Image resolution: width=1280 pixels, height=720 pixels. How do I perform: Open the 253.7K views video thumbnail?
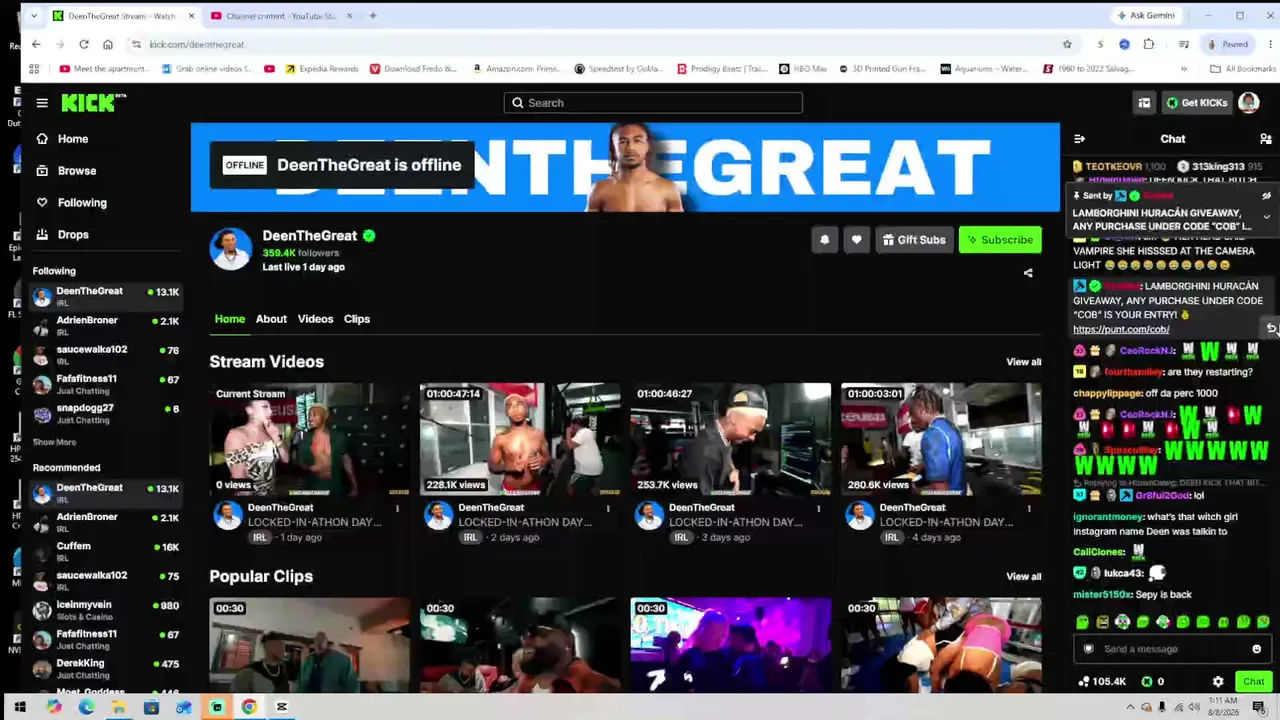click(730, 439)
